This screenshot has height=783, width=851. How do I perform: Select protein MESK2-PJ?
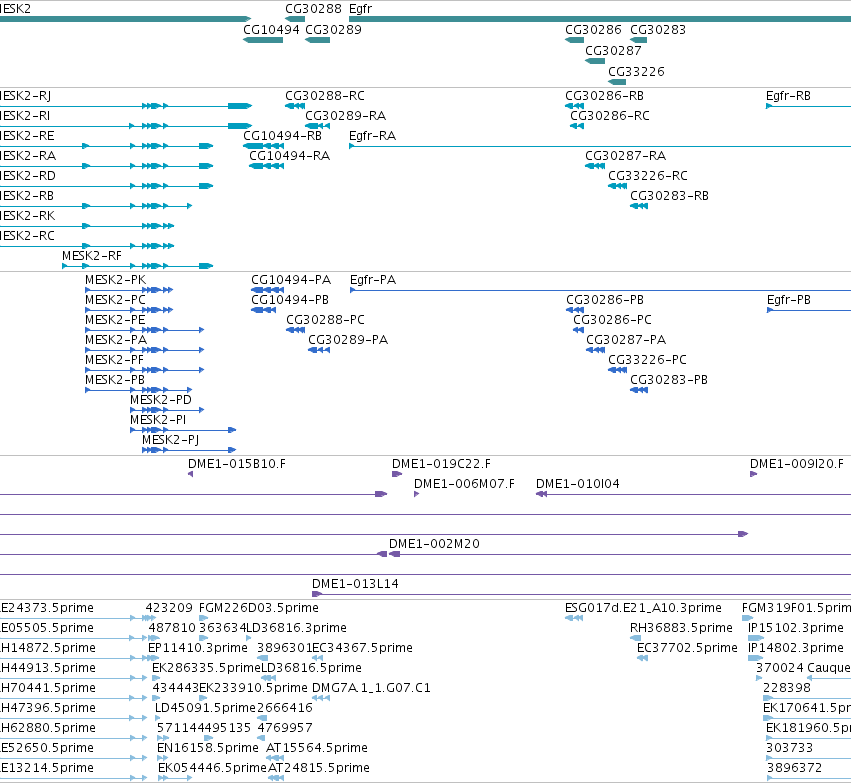click(170, 440)
